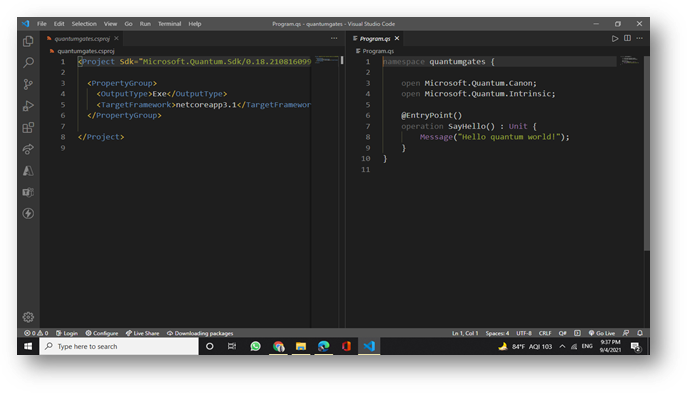Click the TargetFramework line in csproj

coord(203,105)
